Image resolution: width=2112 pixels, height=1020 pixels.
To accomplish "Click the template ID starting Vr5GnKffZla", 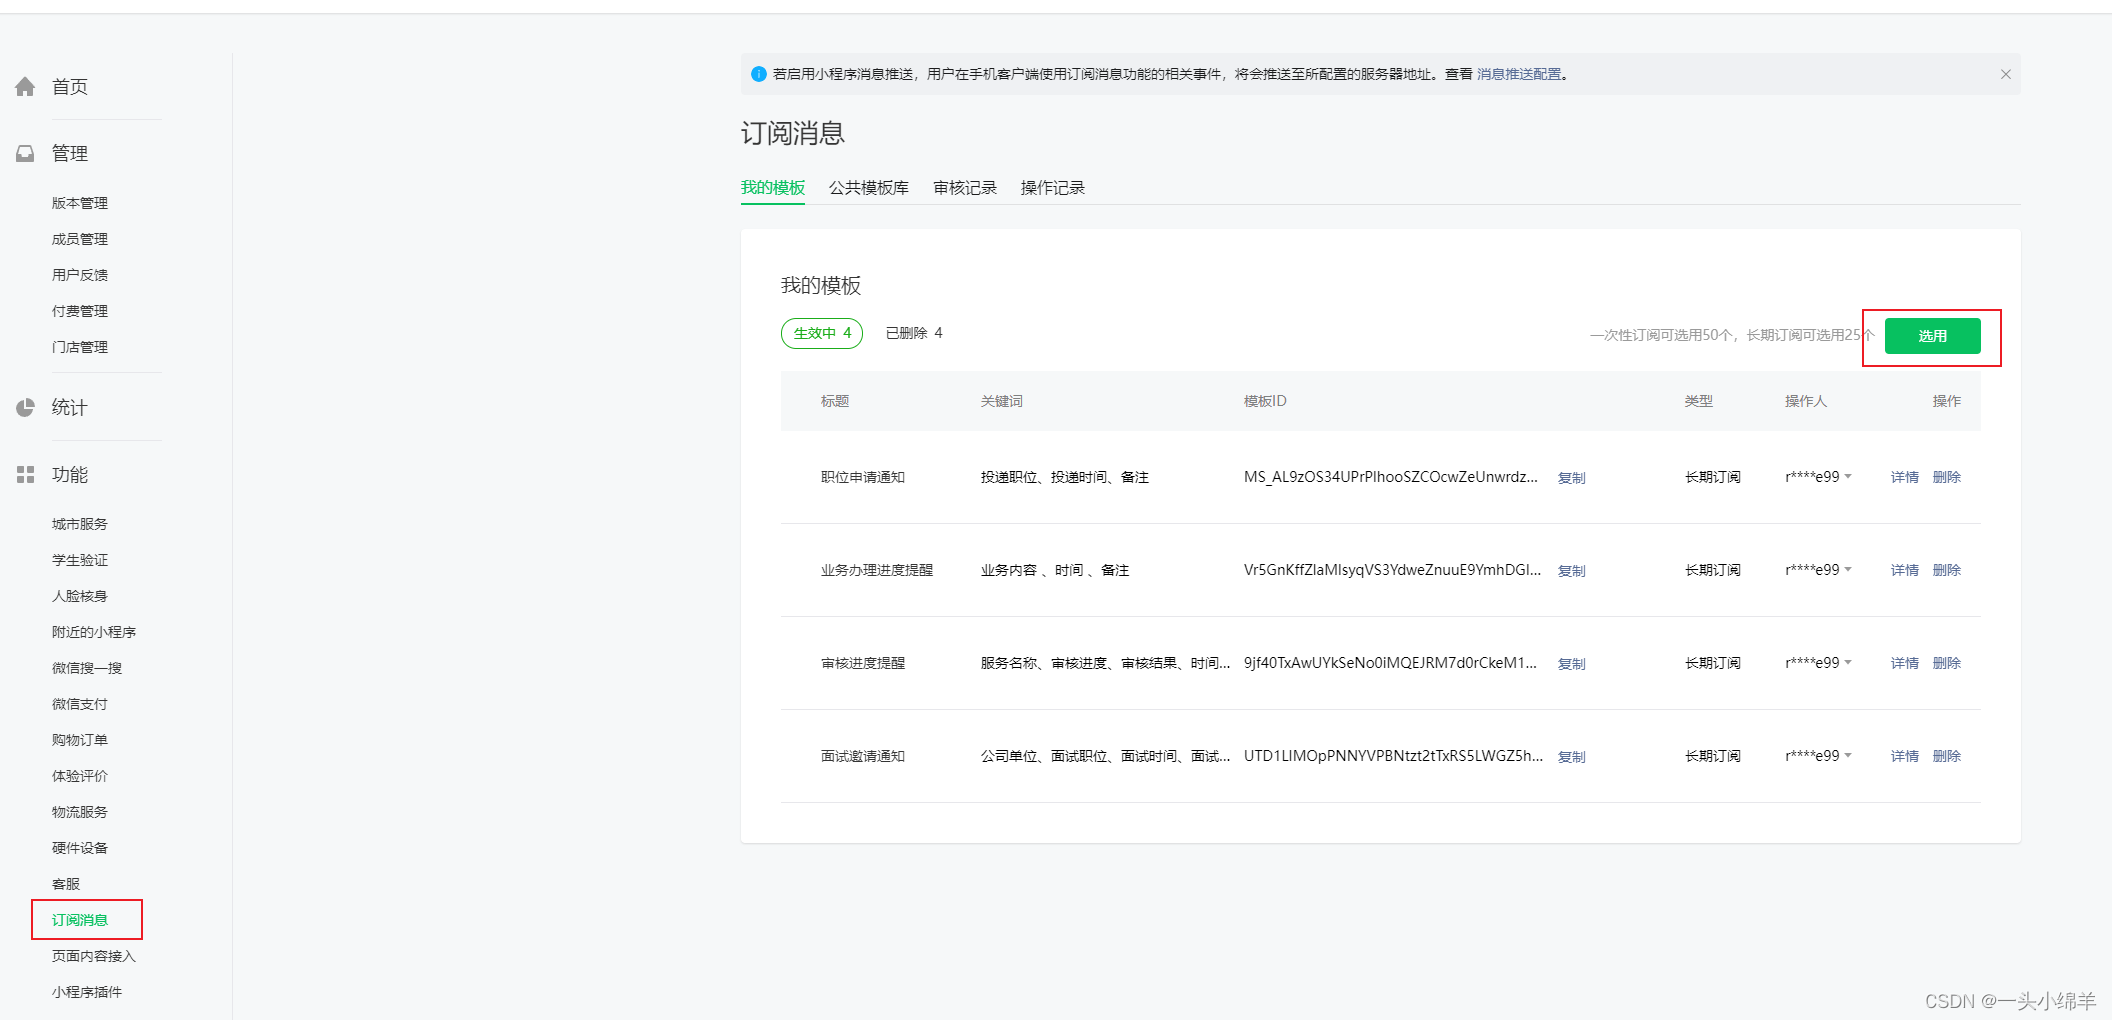I will (x=1392, y=570).
